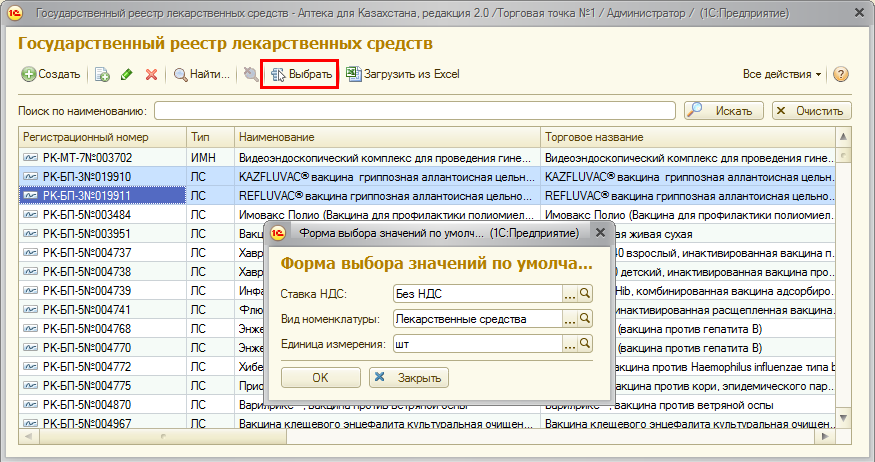Image resolution: width=875 pixels, height=462 pixels.
Task: Click the cancel-search icon next to Найти
Action: (x=250, y=74)
